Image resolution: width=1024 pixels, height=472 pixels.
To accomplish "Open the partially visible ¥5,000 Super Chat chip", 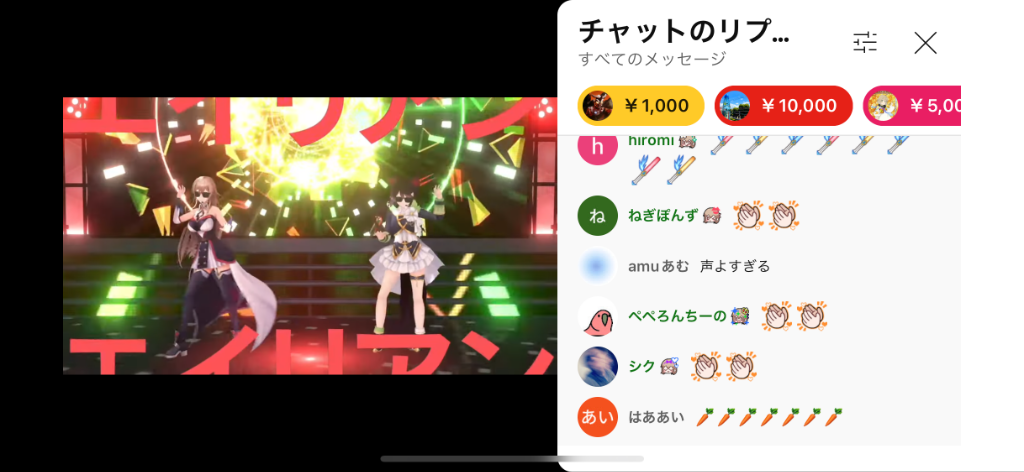I will point(912,105).
